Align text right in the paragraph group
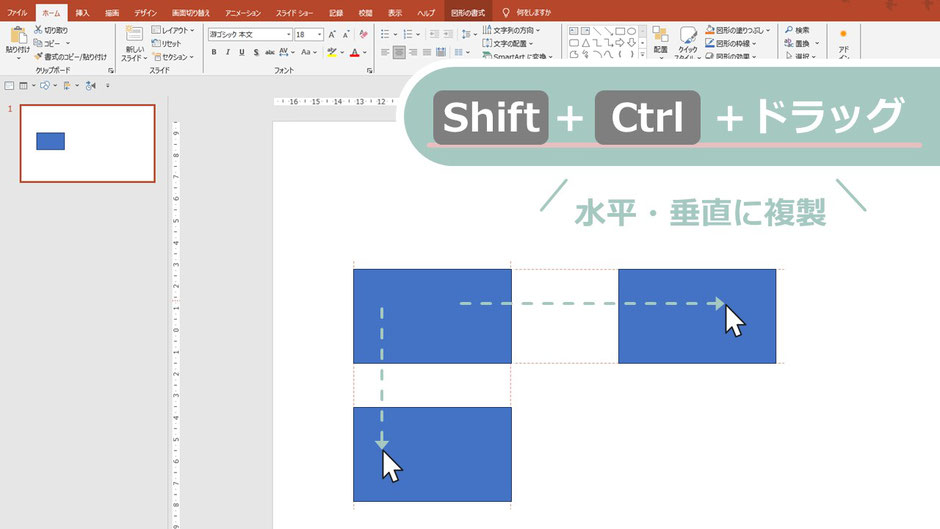 pos(413,53)
